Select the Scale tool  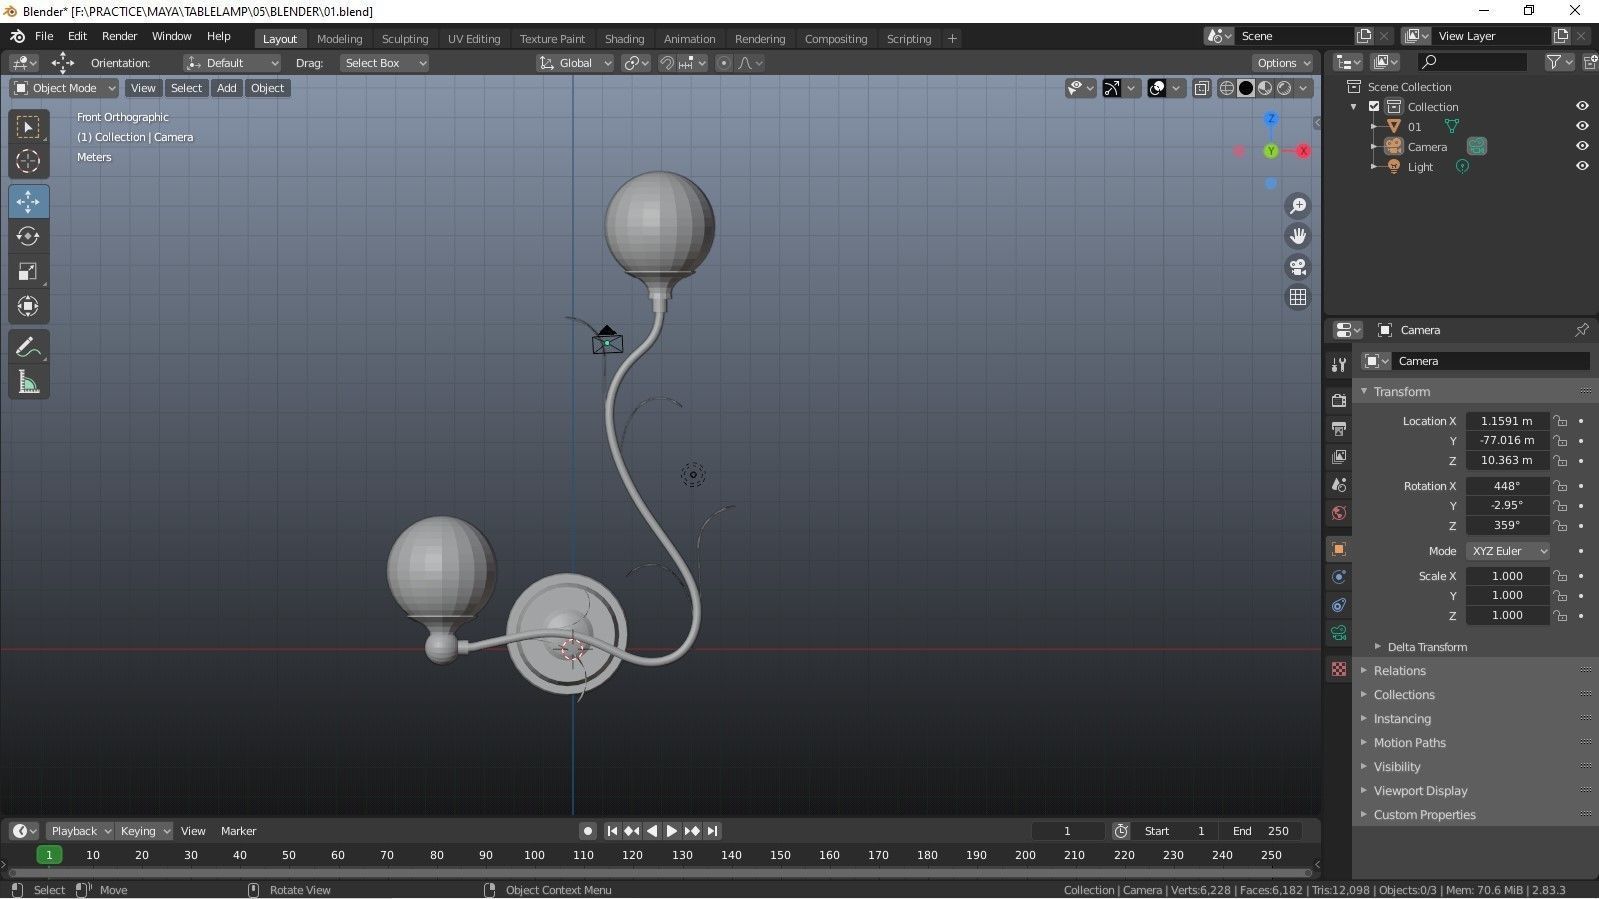click(x=28, y=271)
